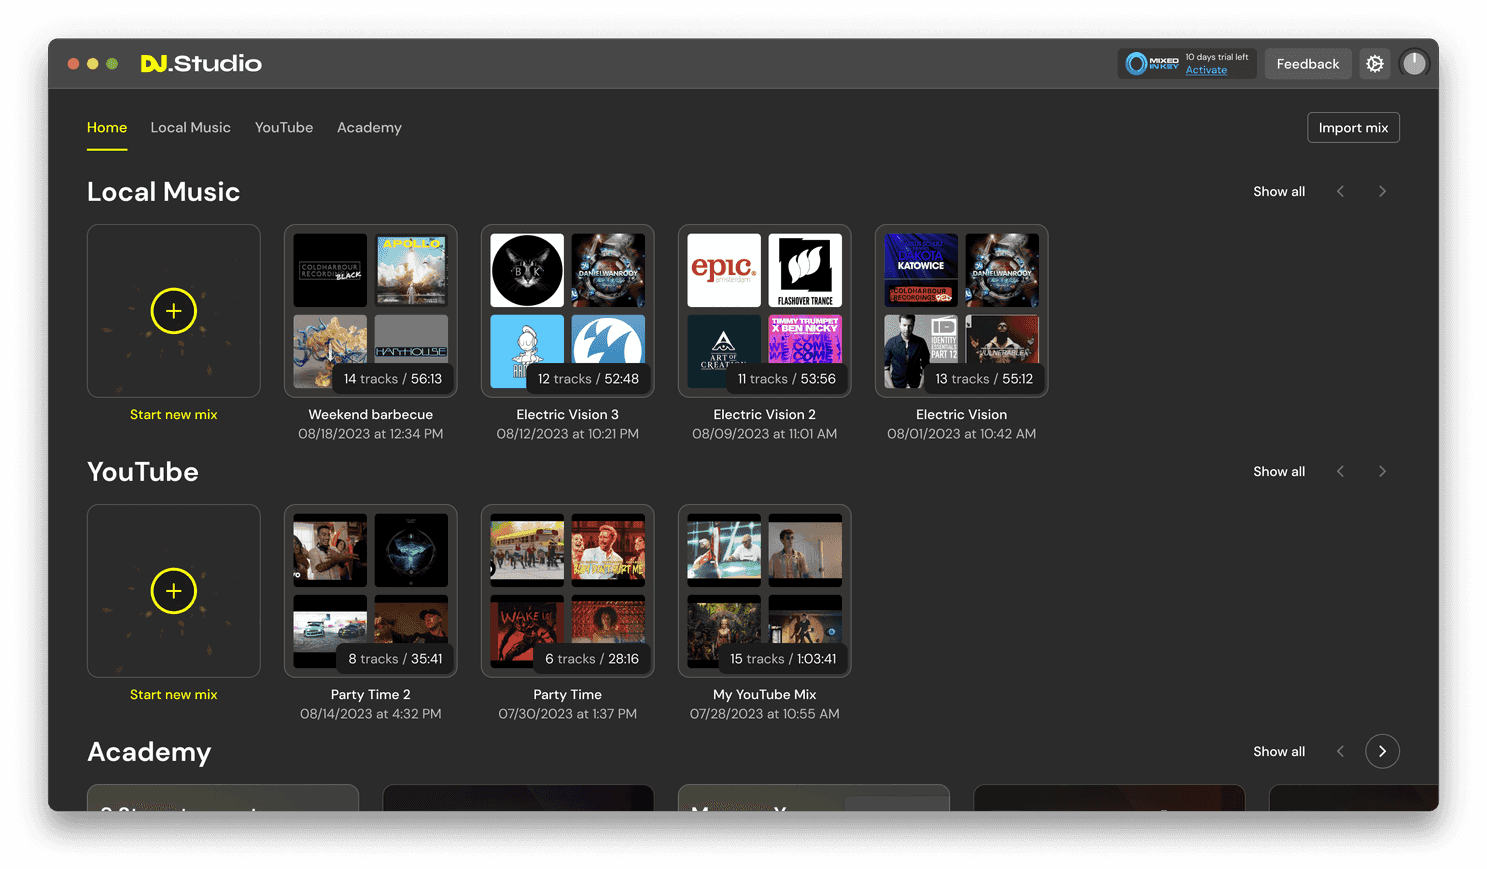The width and height of the screenshot is (1487, 869).
Task: Advance the Academy carousel with right arrow
Action: 1382,752
